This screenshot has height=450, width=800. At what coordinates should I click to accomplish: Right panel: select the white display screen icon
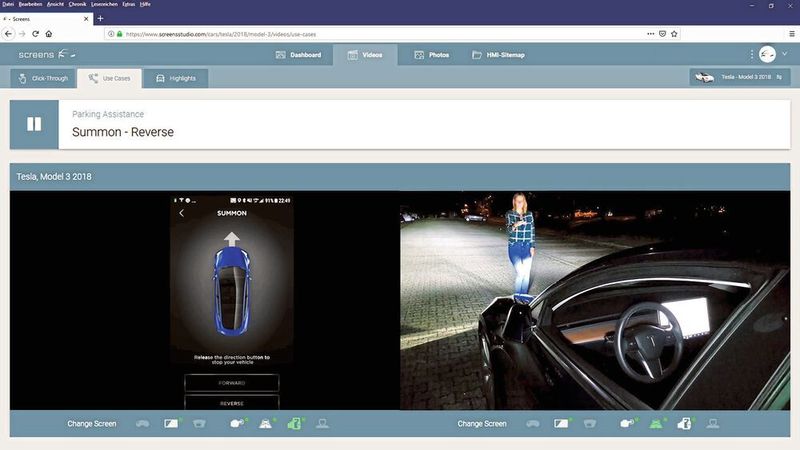tap(561, 423)
